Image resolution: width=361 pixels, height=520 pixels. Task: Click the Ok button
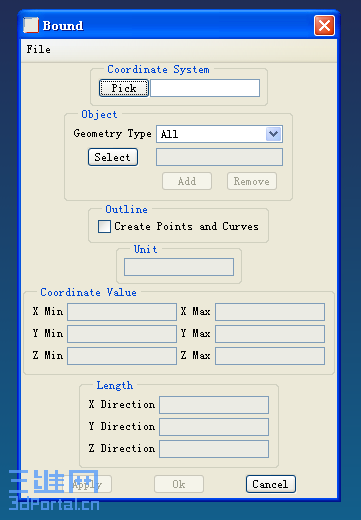179,484
